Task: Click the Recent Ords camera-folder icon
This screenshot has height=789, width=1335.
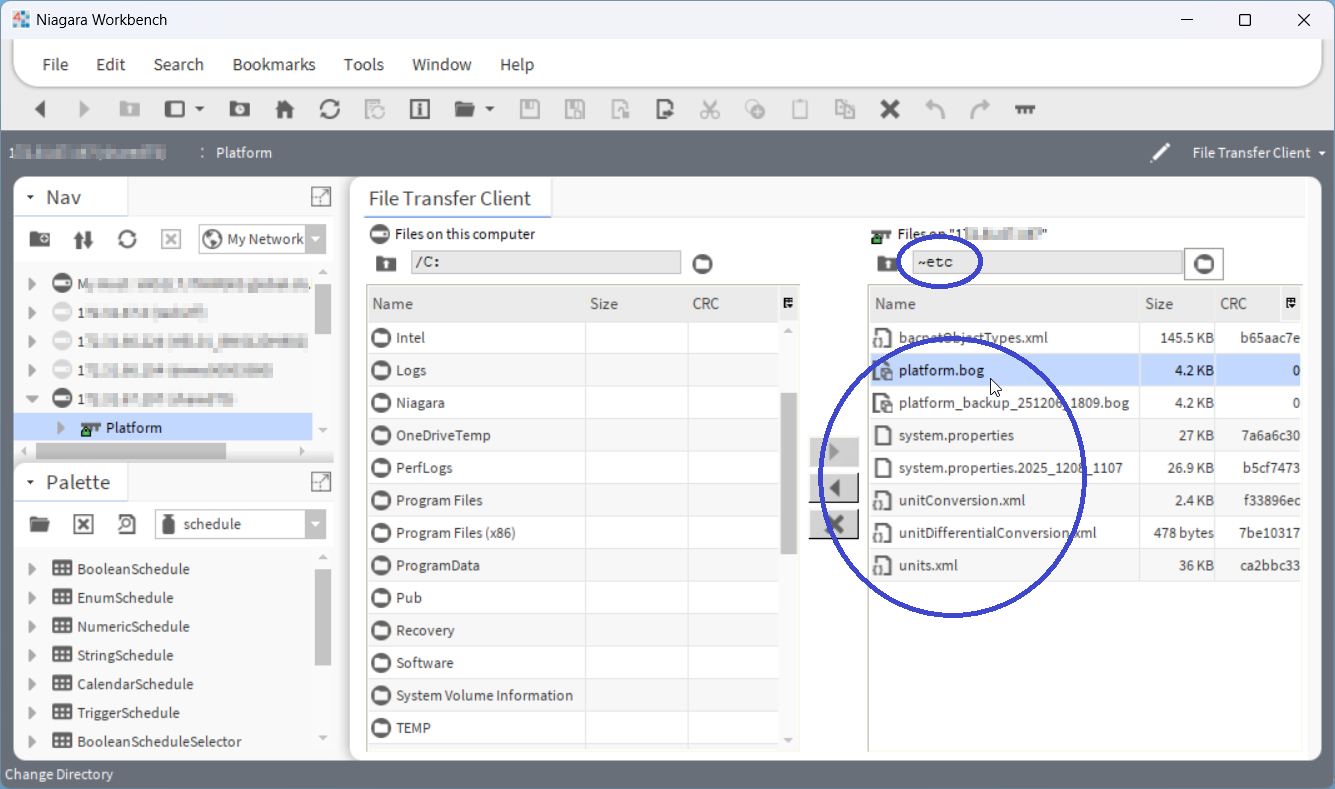Action: click(x=240, y=109)
